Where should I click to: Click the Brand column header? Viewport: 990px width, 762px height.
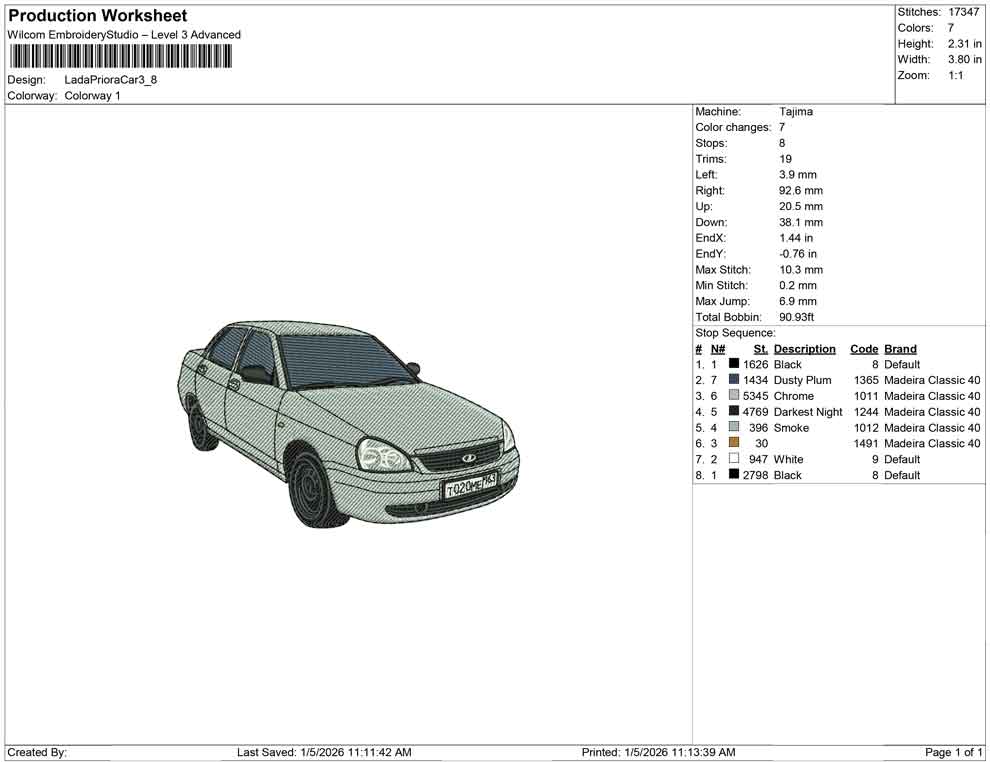point(900,348)
